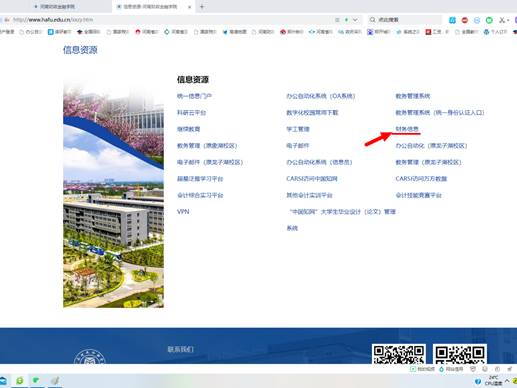Close the active 信息资源 tab
The width and height of the screenshot is (517, 388).
tap(189, 7)
